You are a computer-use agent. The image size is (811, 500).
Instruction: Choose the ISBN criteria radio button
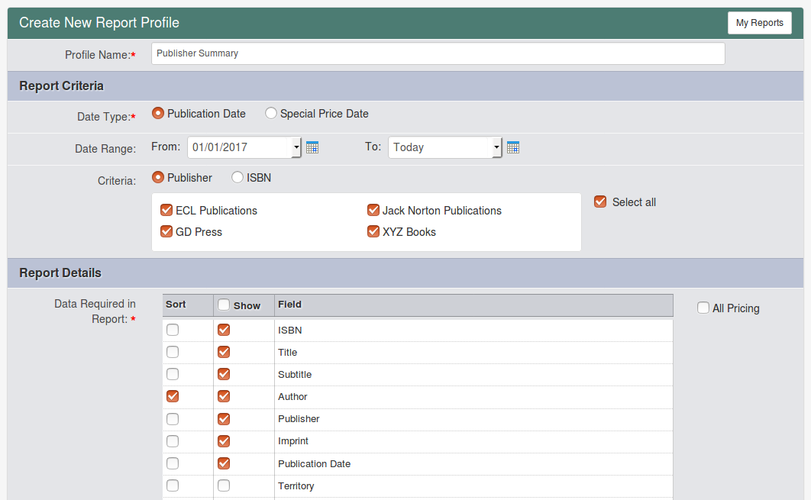pyautogui.click(x=238, y=178)
